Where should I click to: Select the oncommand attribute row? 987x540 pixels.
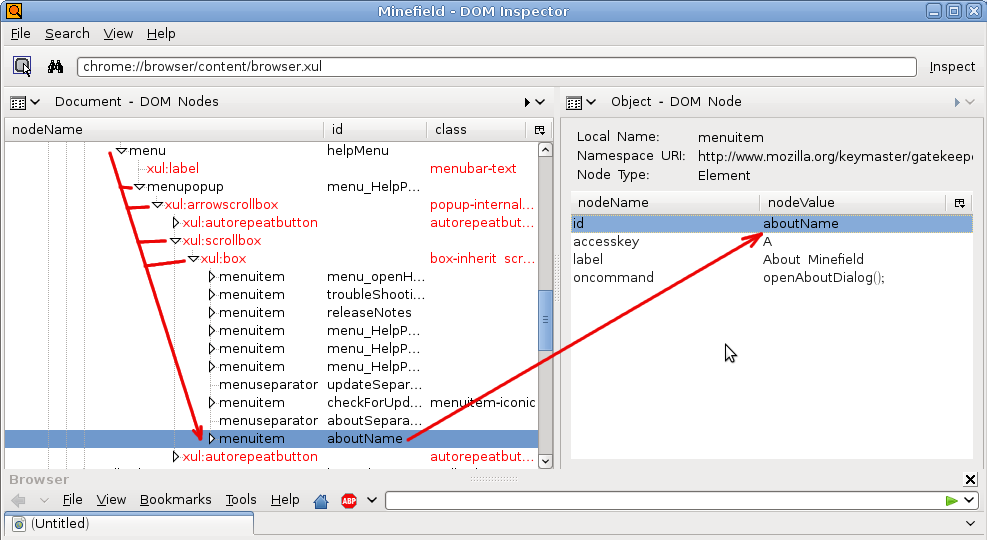point(772,278)
